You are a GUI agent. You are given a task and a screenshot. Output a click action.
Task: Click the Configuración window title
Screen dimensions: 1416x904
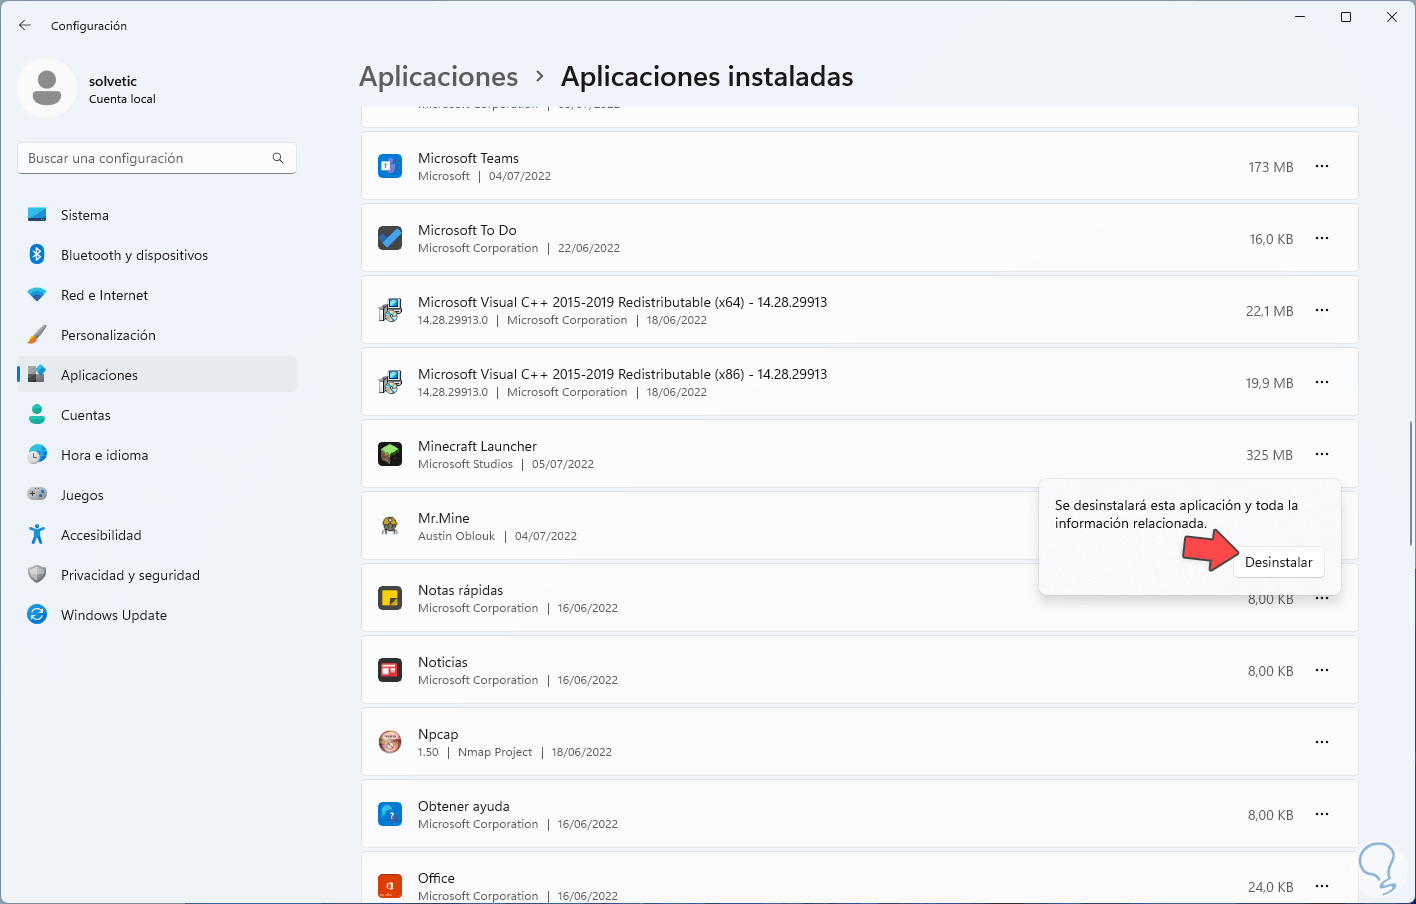tap(89, 25)
